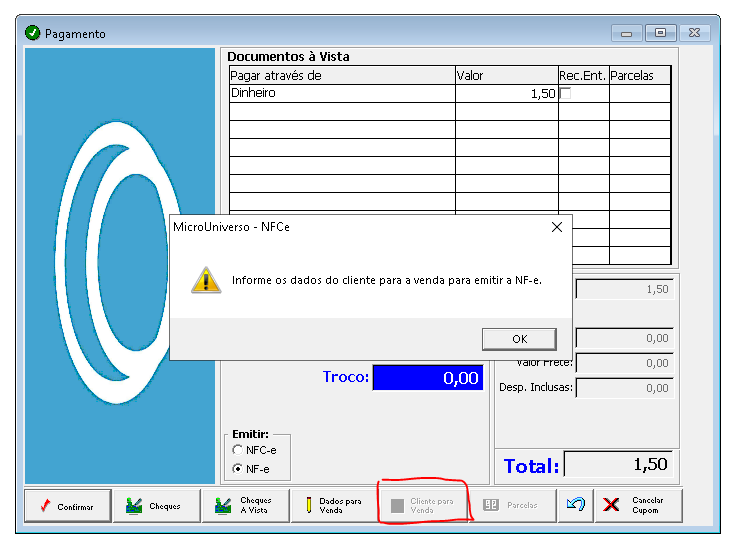The image size is (735, 548).
Task: Close the MicroUniverso NFCe dialog with X
Action: tap(557, 227)
